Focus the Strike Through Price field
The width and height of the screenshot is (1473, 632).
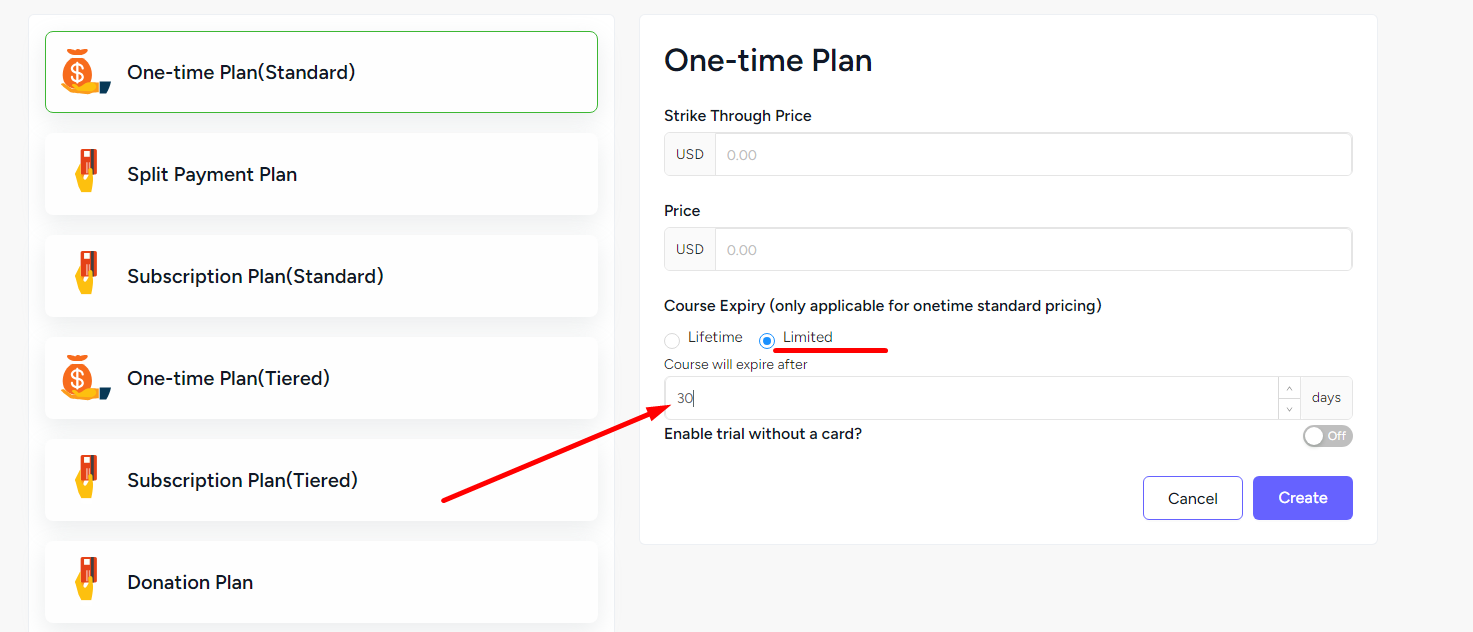click(x=1033, y=155)
